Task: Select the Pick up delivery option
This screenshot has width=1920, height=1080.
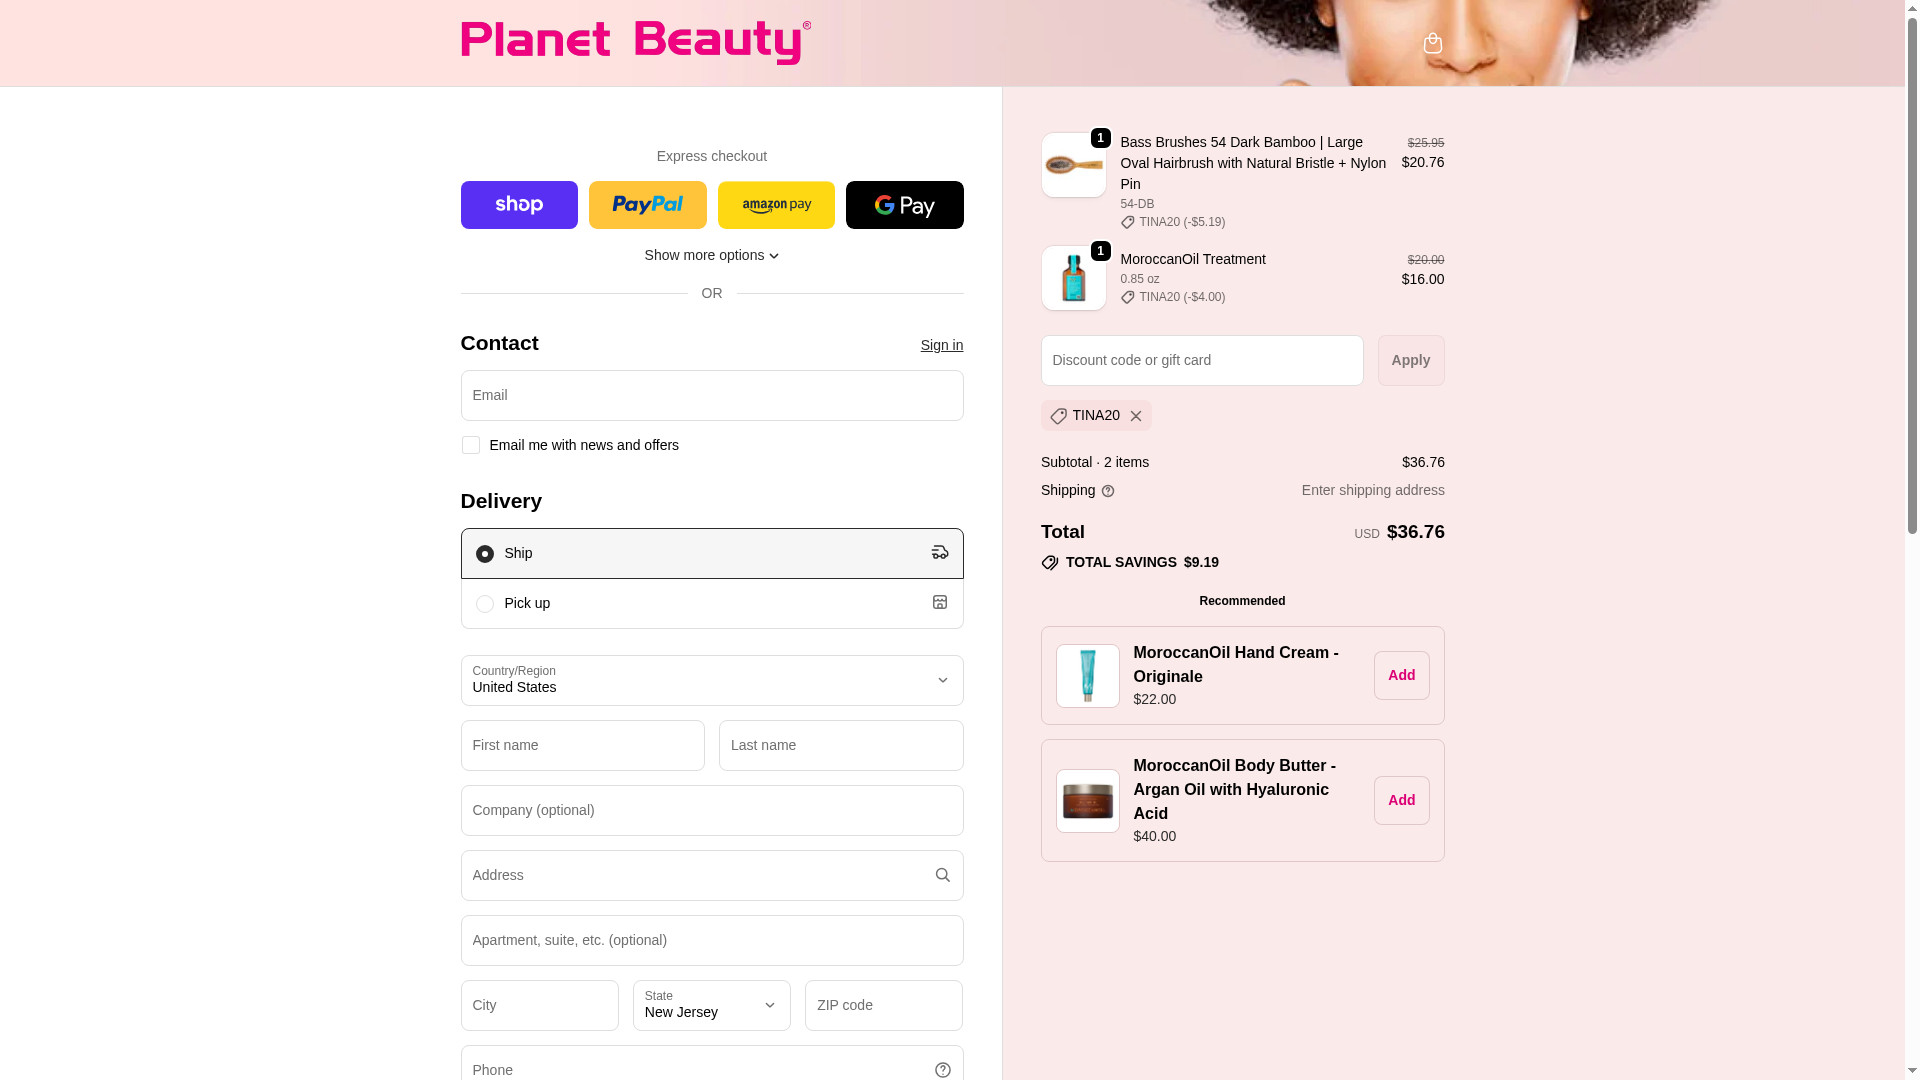Action: [712, 603]
